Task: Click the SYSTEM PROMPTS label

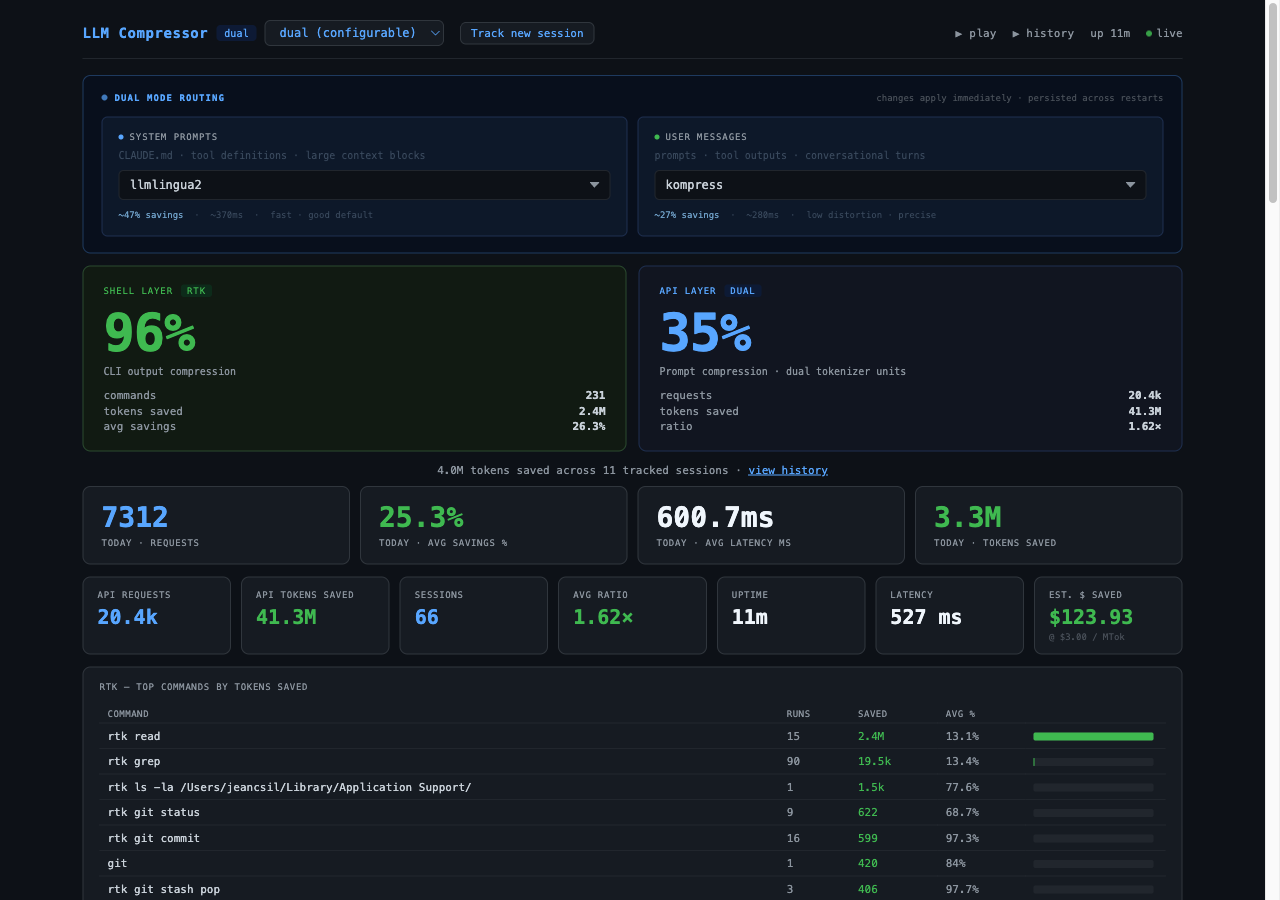Action: (173, 137)
